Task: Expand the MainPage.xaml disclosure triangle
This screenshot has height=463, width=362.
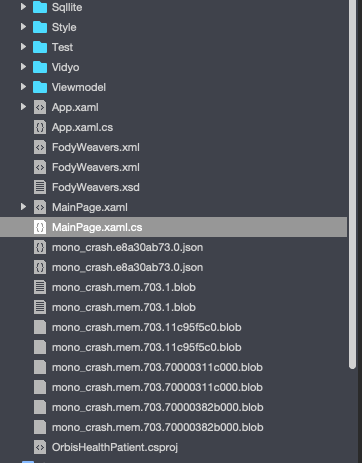Action: coord(23,207)
